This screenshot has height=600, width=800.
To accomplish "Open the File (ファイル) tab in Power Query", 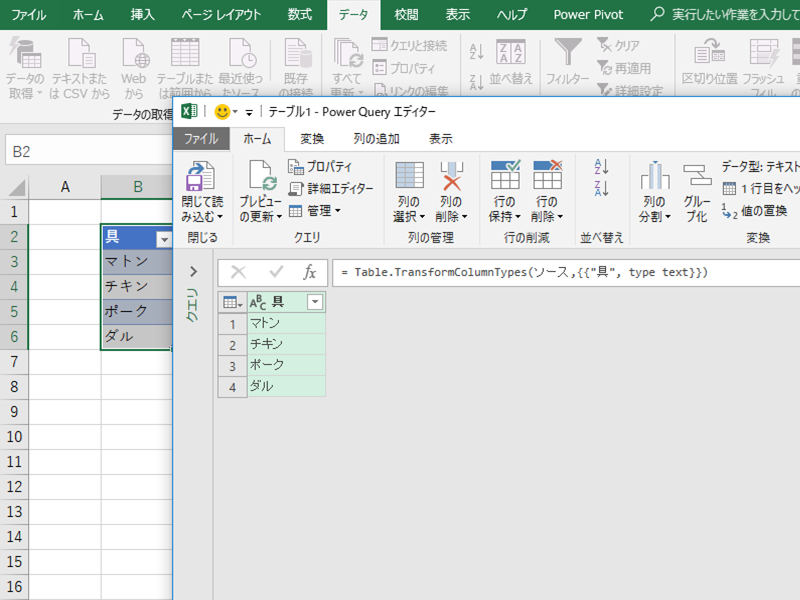I will click(x=201, y=139).
